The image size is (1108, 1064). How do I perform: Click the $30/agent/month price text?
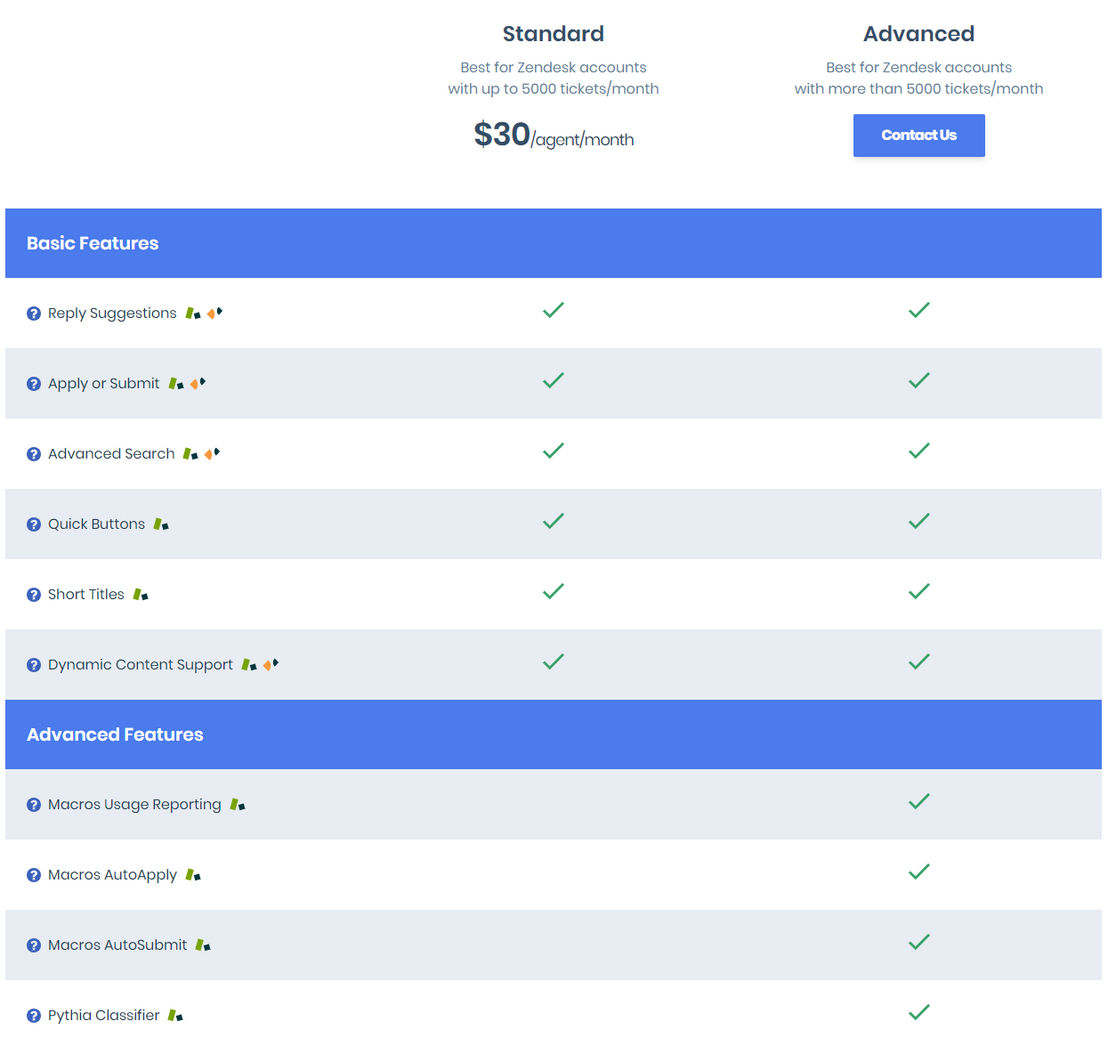pyautogui.click(x=553, y=135)
